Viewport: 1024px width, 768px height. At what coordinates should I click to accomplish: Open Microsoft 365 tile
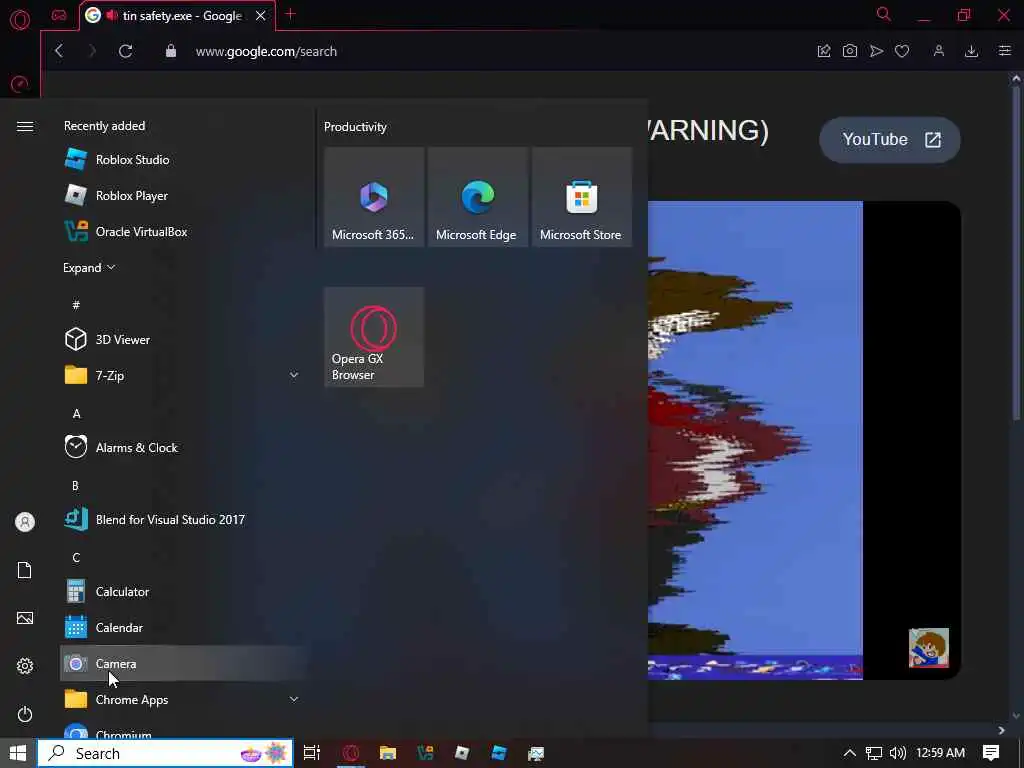coord(374,197)
